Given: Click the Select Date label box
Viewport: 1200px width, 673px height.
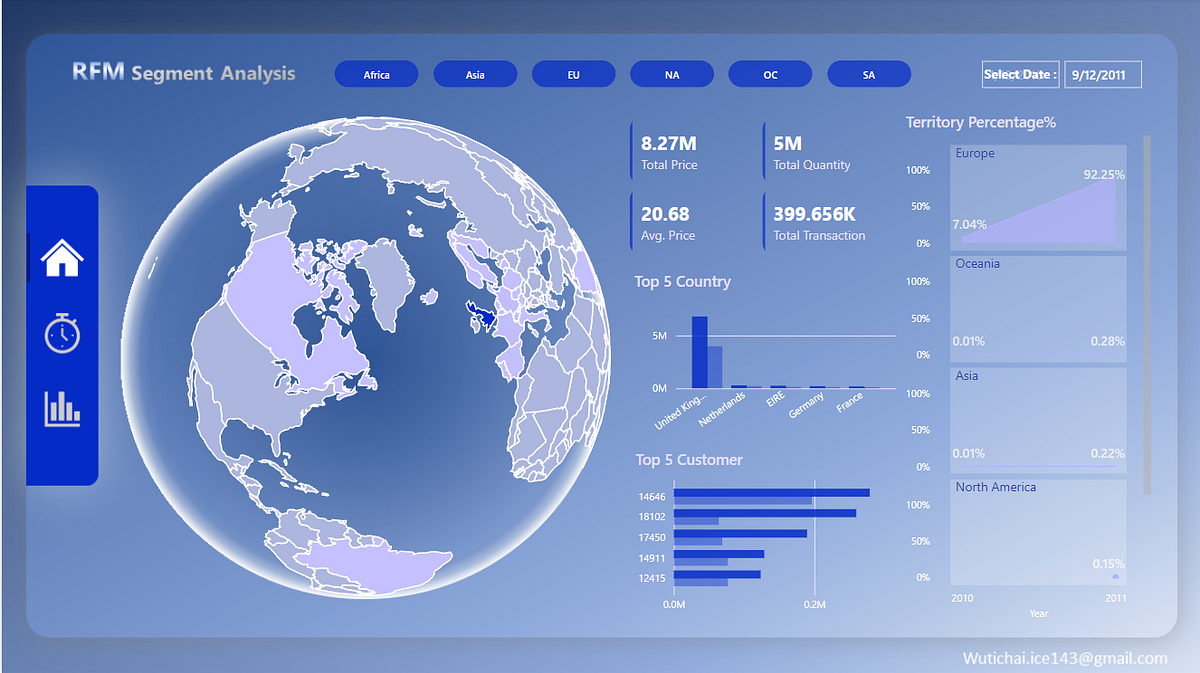Looking at the screenshot, I should click(1020, 74).
